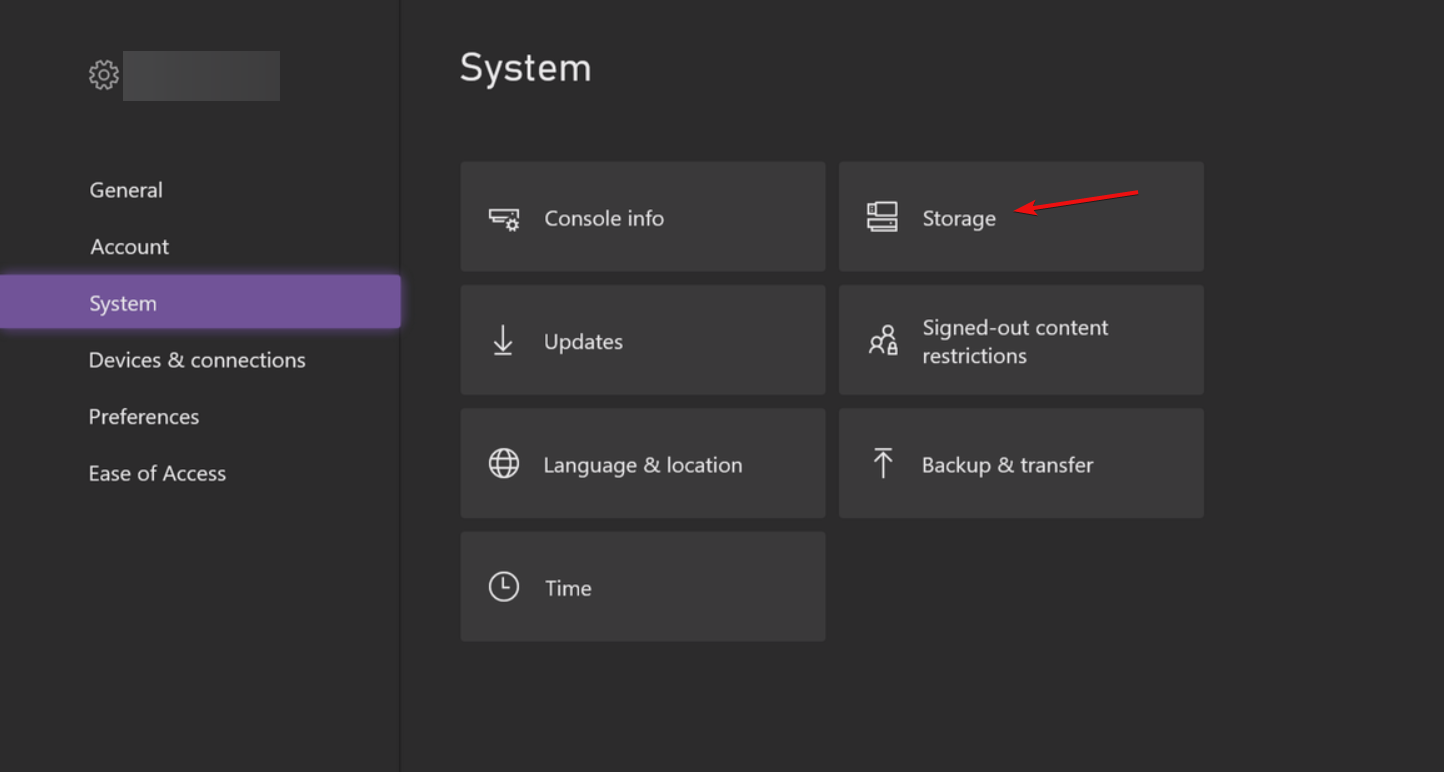Image resolution: width=1444 pixels, height=772 pixels.
Task: Switch to the Account section
Action: pos(129,246)
